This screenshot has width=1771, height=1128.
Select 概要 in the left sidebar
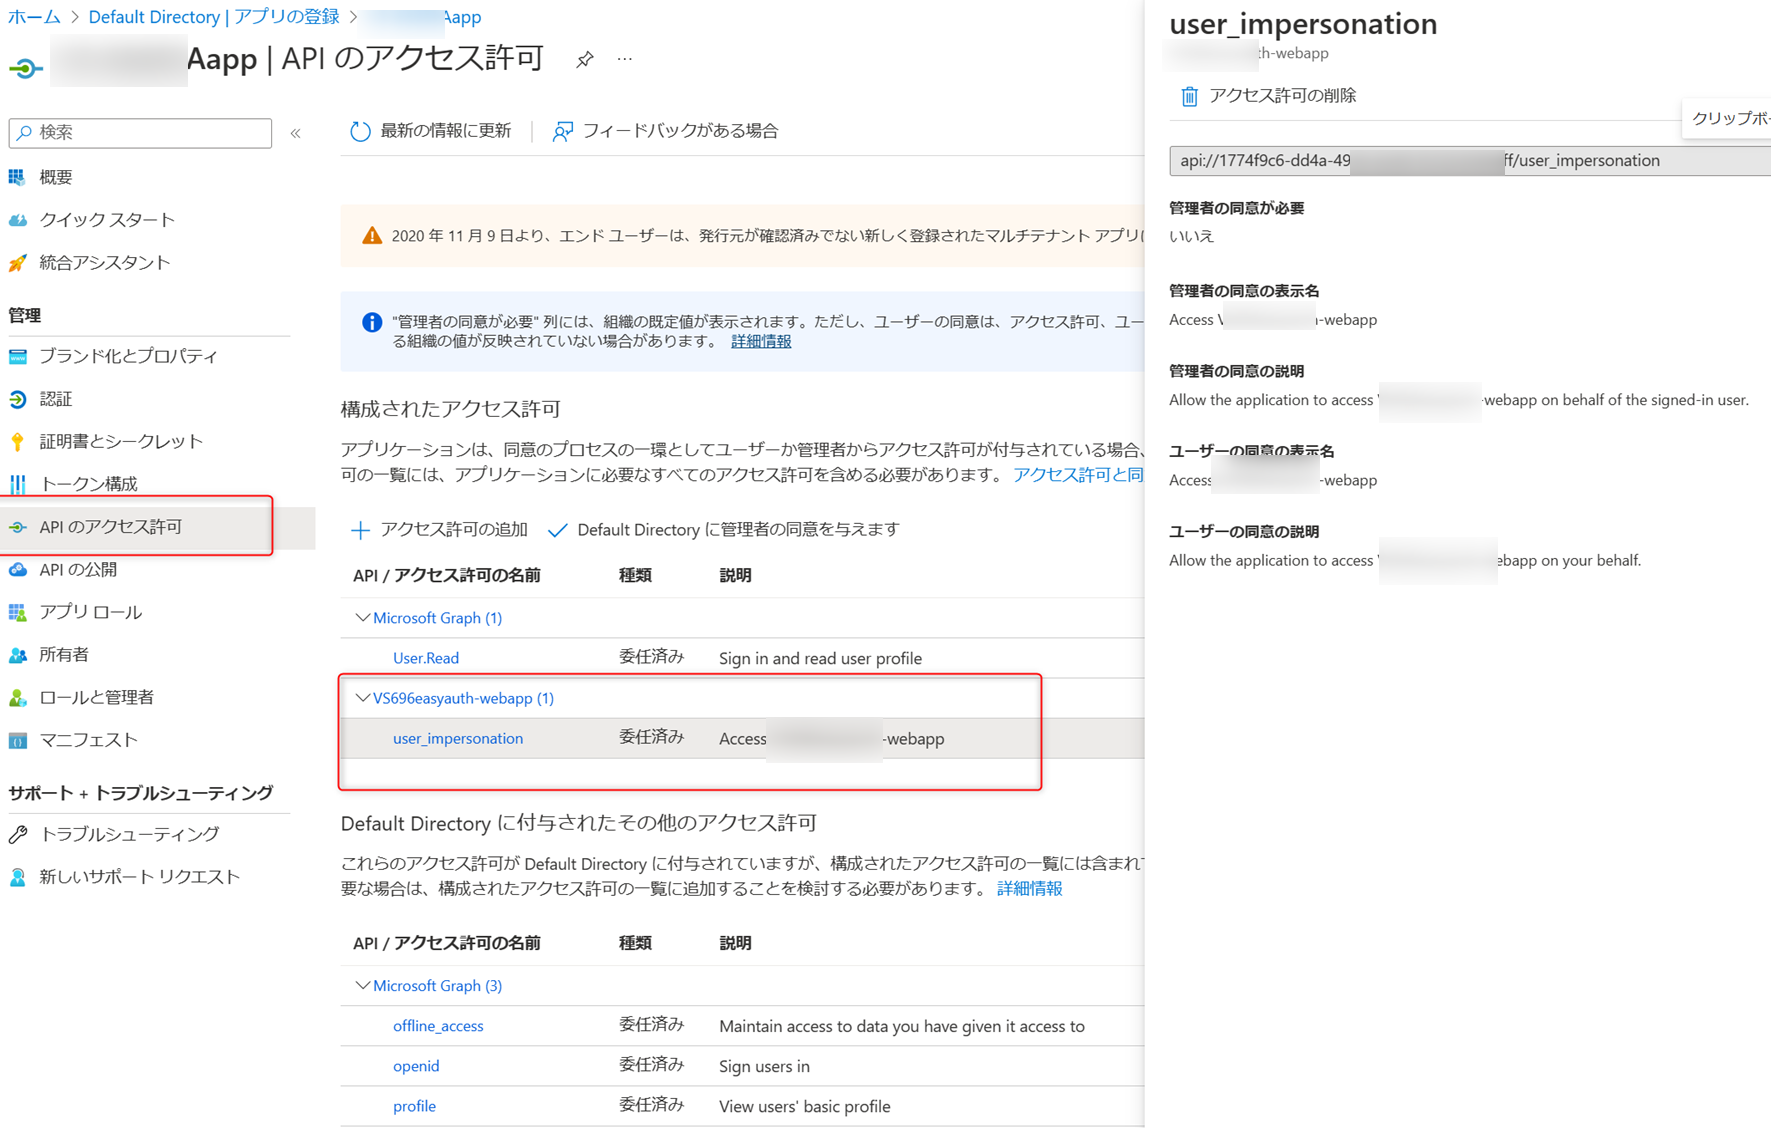click(x=55, y=176)
